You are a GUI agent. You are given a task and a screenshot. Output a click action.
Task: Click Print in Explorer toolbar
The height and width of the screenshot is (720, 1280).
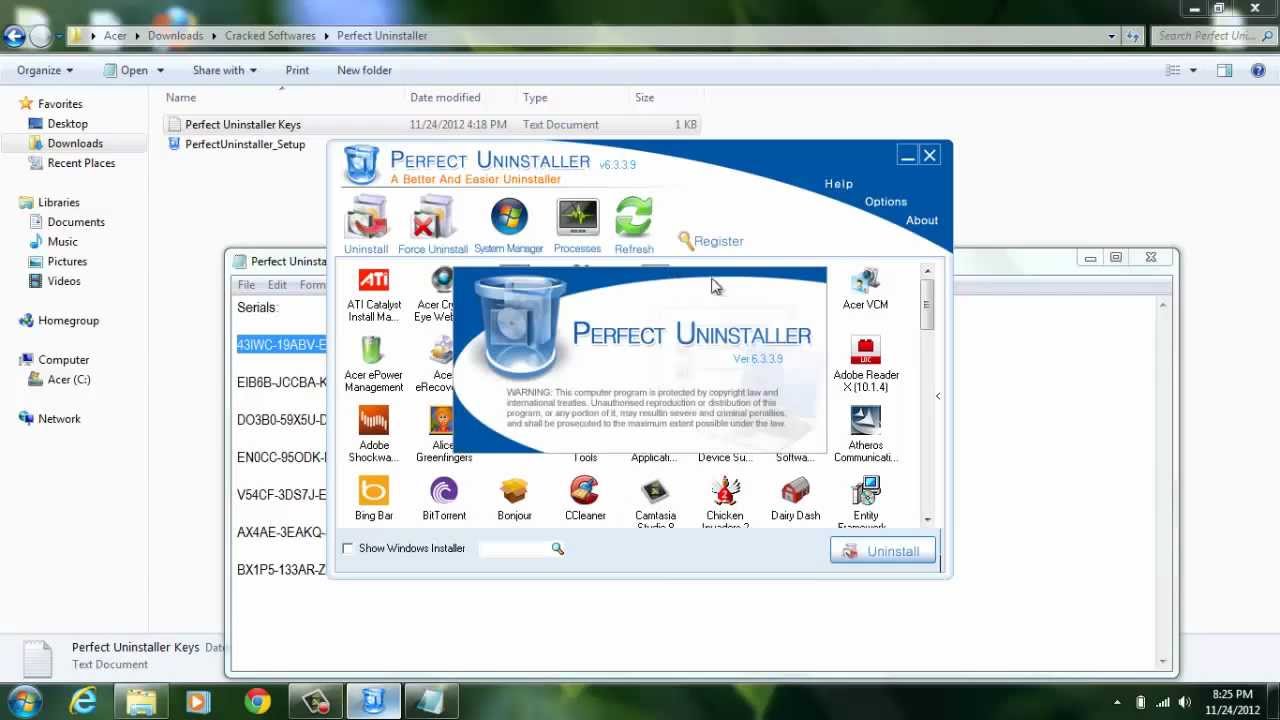(x=297, y=70)
